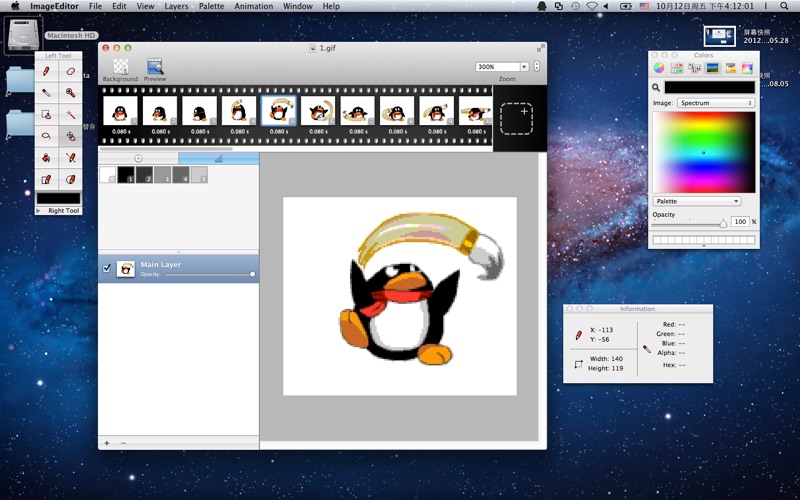
Task: Toggle fullscreen arrows in 1.gif window
Action: click(540, 48)
